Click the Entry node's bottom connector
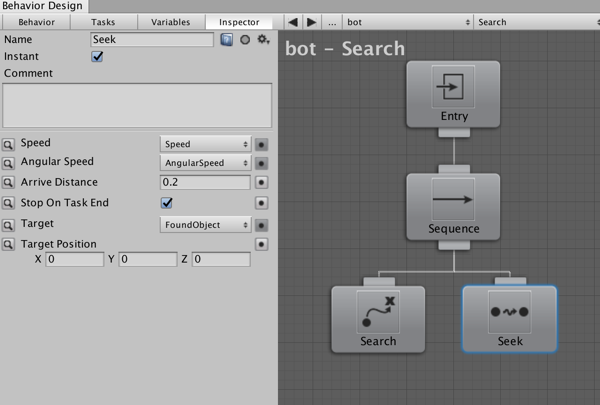 pyautogui.click(x=454, y=132)
